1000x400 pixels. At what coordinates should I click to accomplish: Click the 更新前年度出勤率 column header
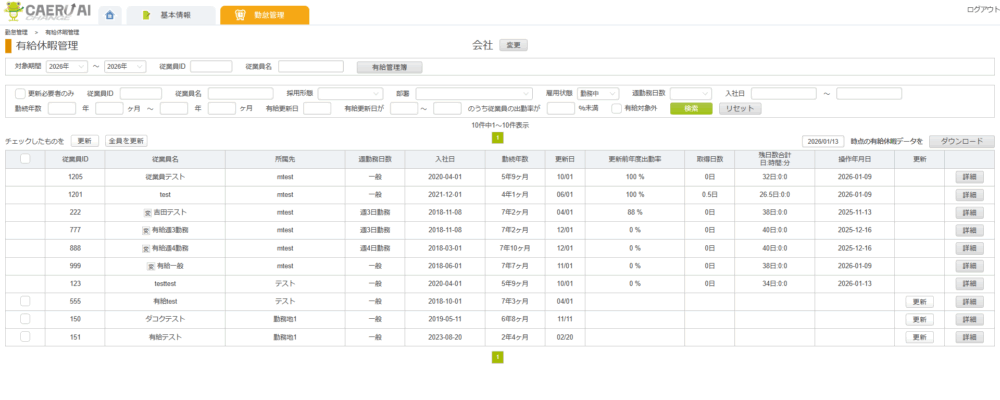point(635,159)
